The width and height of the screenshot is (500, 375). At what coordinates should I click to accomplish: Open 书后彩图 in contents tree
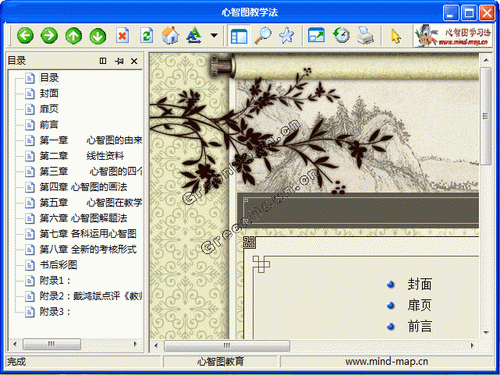[x=58, y=265]
